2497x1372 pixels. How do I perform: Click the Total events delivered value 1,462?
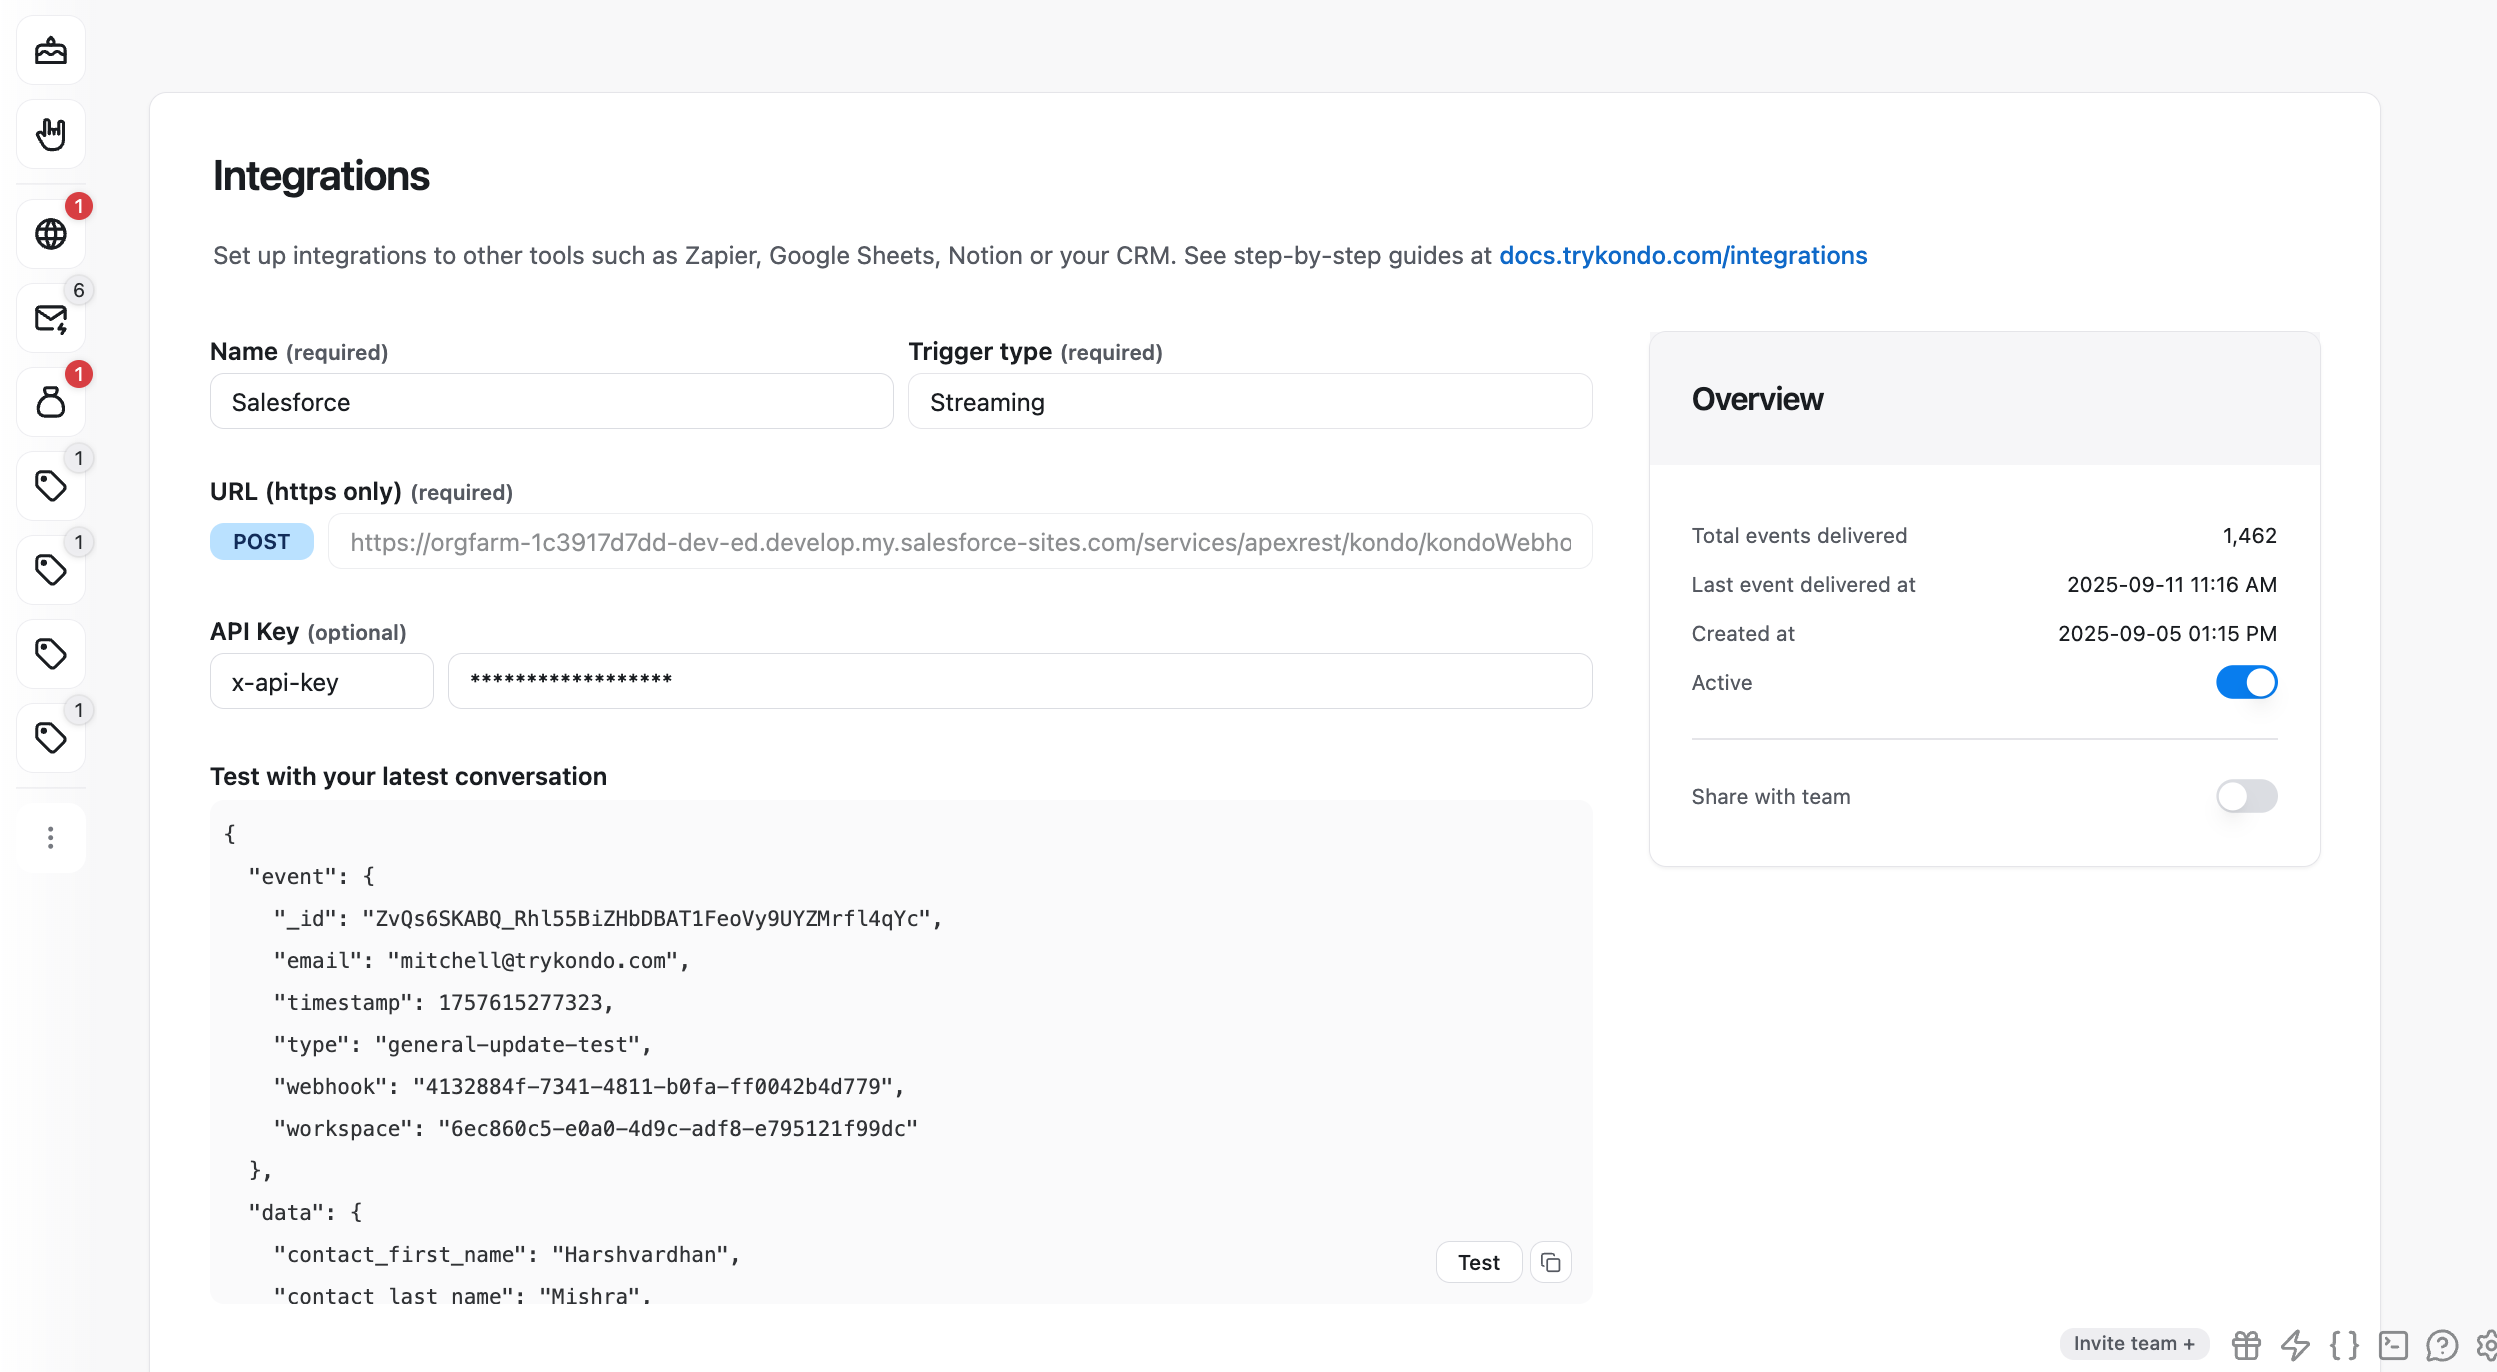click(2249, 535)
